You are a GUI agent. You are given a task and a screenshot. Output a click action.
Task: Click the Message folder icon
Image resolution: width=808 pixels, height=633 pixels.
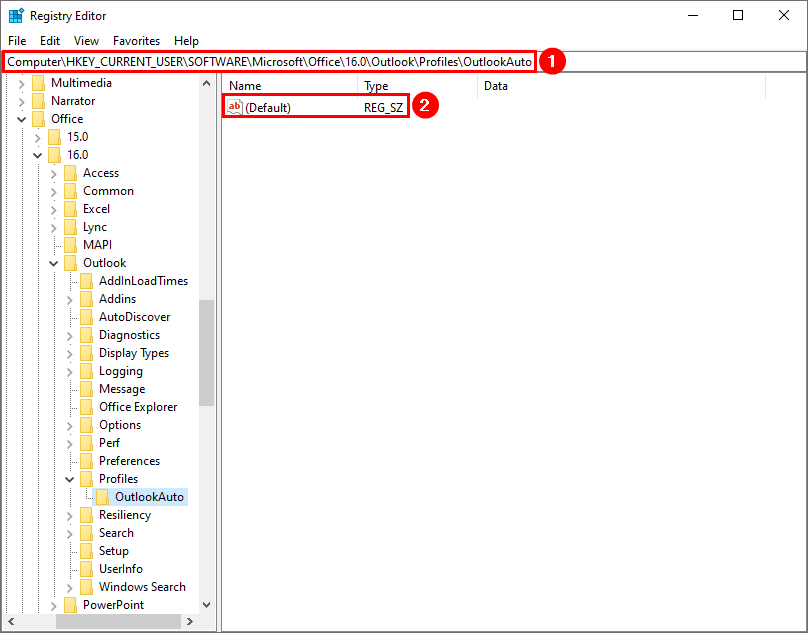pyautogui.click(x=86, y=389)
